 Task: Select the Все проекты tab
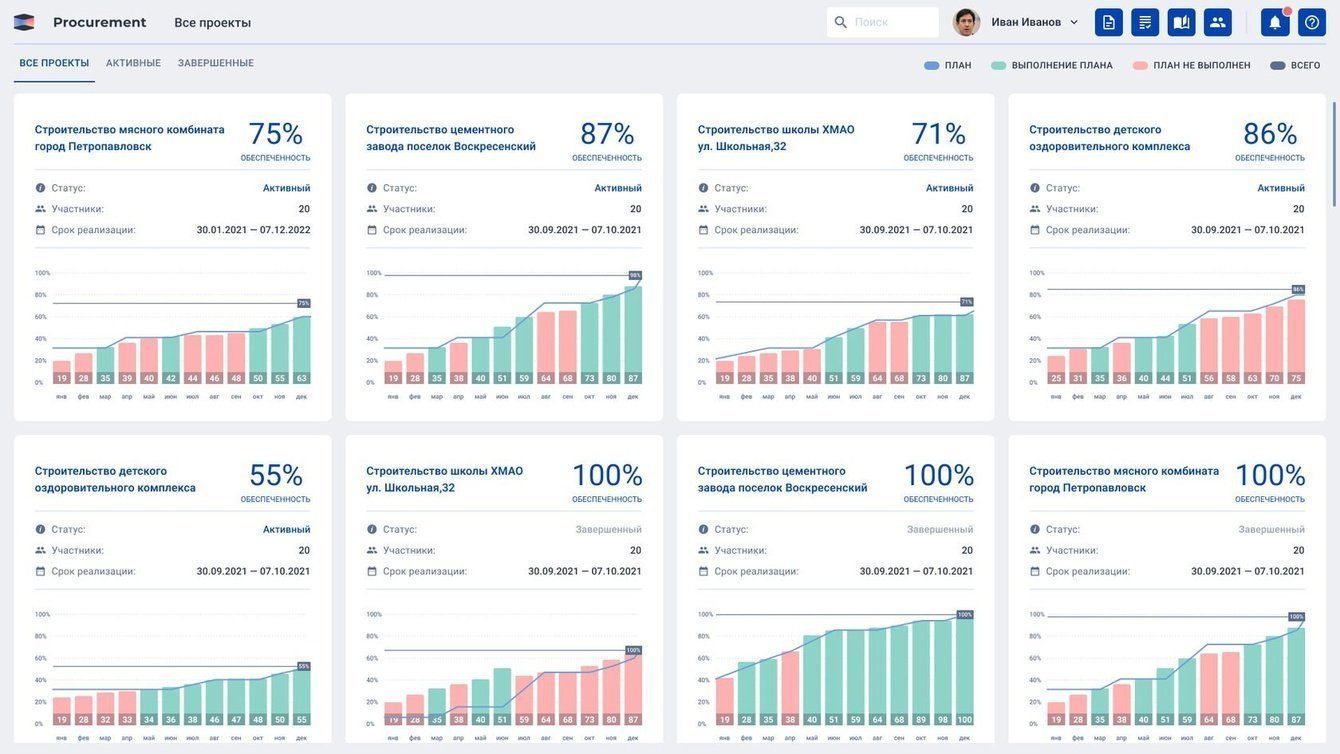coord(54,63)
